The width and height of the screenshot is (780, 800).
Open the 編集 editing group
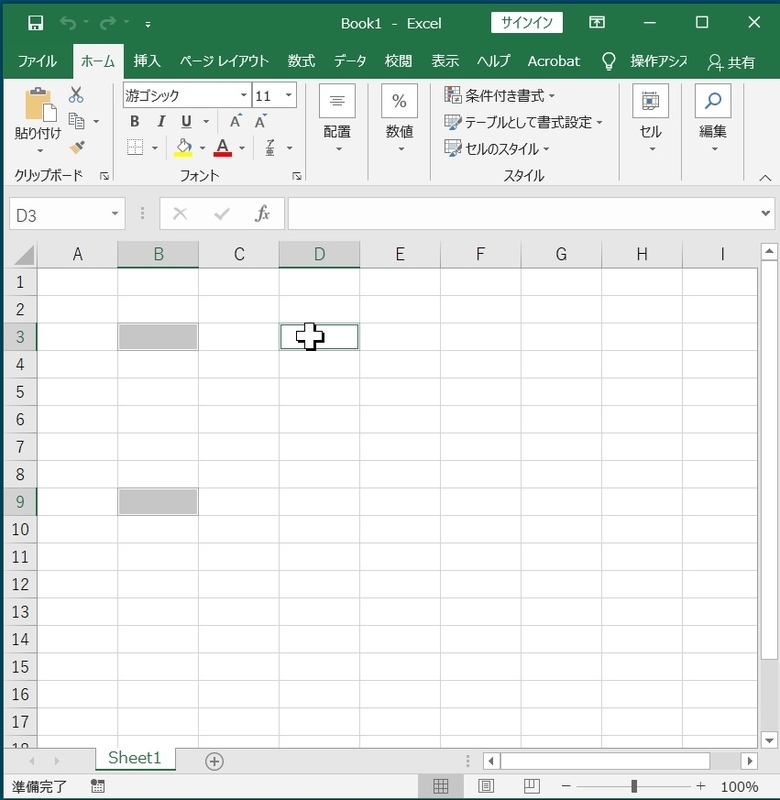click(713, 119)
